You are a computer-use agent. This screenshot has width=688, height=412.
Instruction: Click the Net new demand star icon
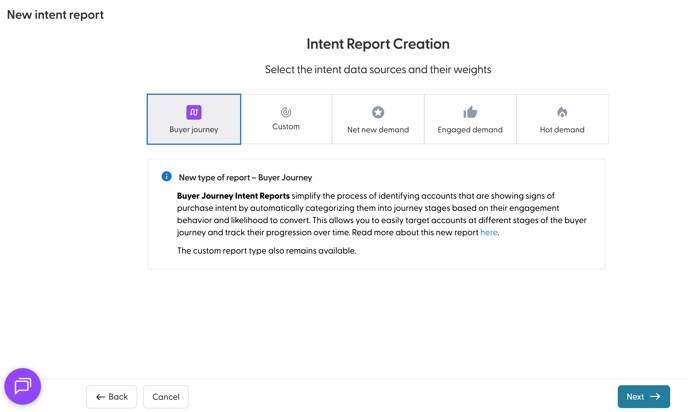[x=378, y=112]
